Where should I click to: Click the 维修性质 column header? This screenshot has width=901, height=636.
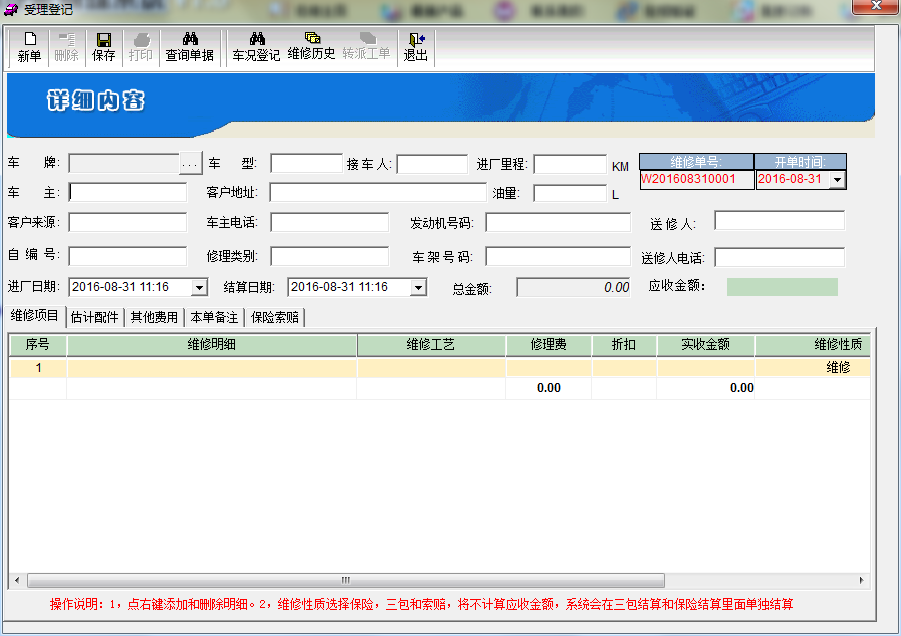(x=813, y=345)
